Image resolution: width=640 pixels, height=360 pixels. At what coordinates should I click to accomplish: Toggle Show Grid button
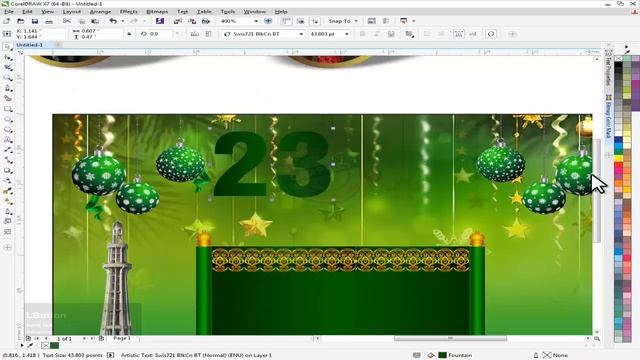[x=300, y=21]
